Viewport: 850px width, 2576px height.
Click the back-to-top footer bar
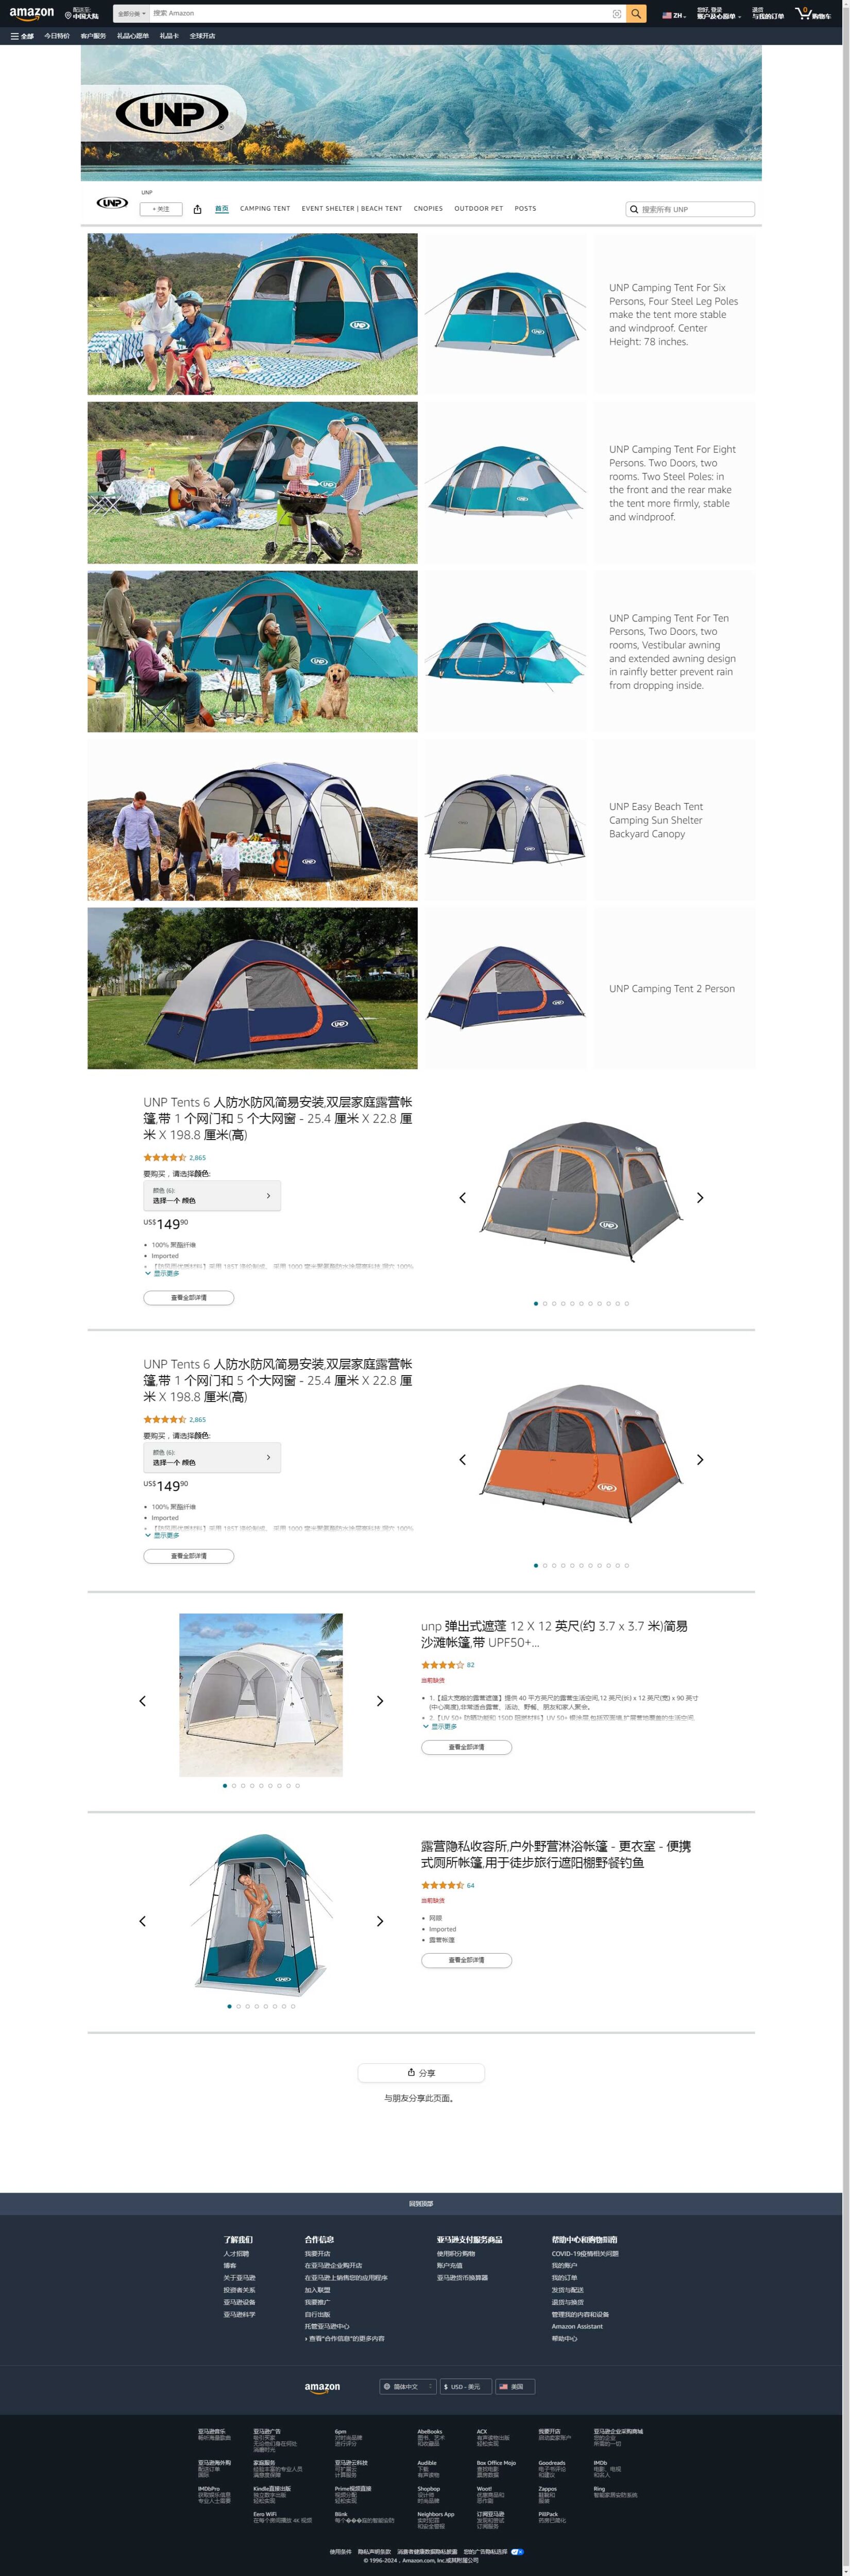421,2203
